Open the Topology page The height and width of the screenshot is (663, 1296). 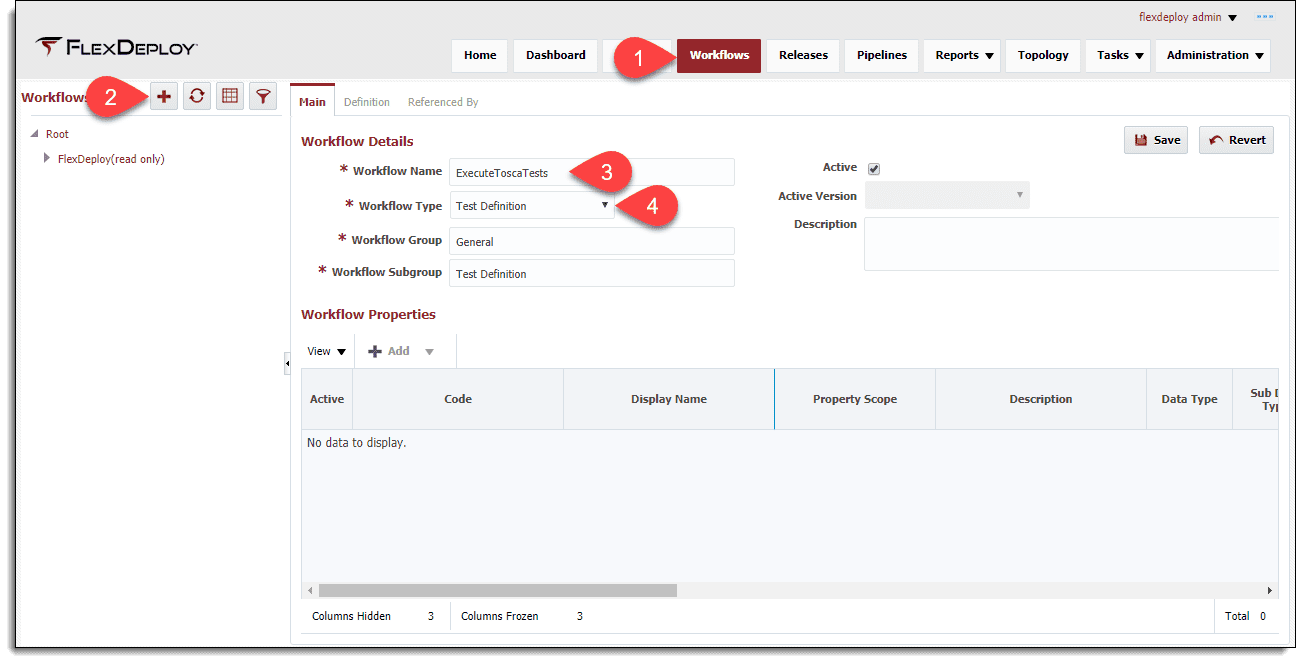point(1043,56)
